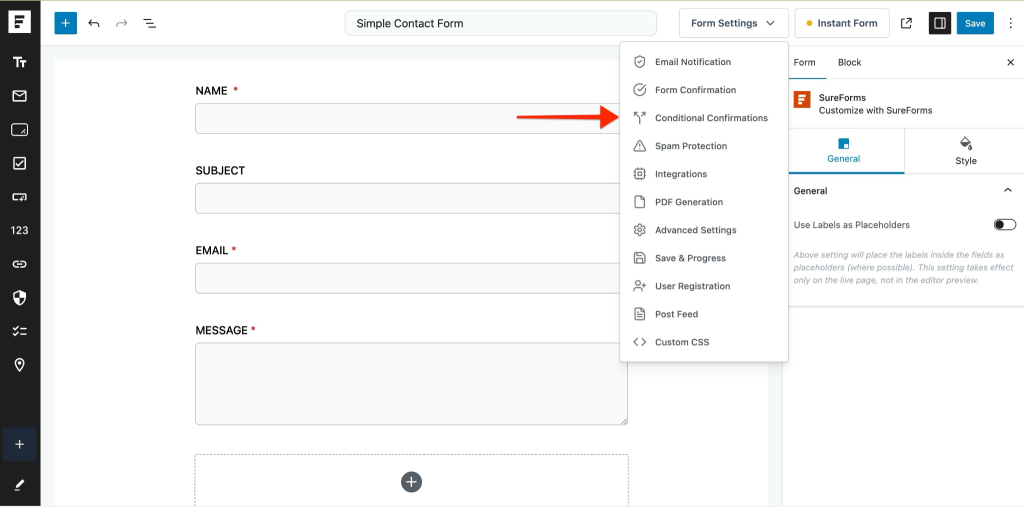The height and width of the screenshot is (512, 1024).
Task: Edit the Simple Contact Form title field
Action: coord(500,24)
